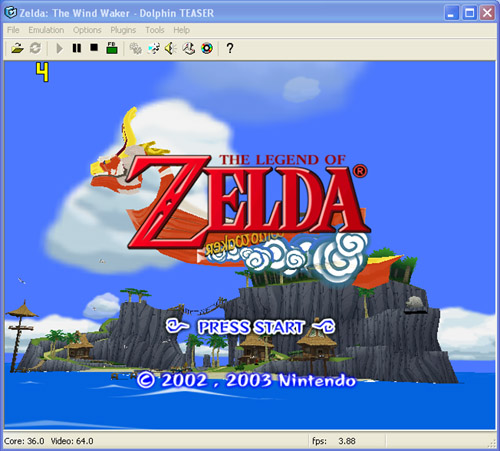
Task: Click the fps 3.88 status readout
Action: [x=334, y=441]
